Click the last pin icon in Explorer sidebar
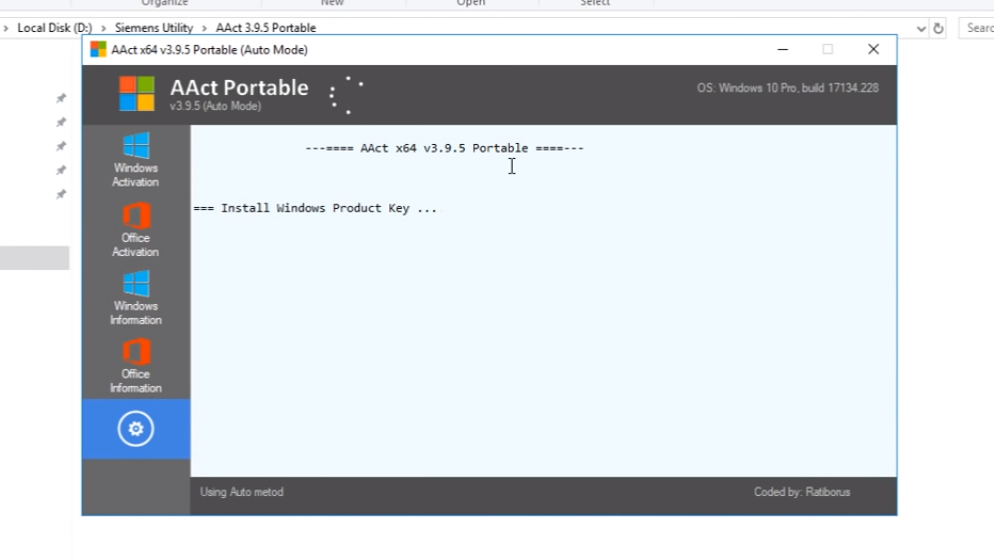 (61, 194)
